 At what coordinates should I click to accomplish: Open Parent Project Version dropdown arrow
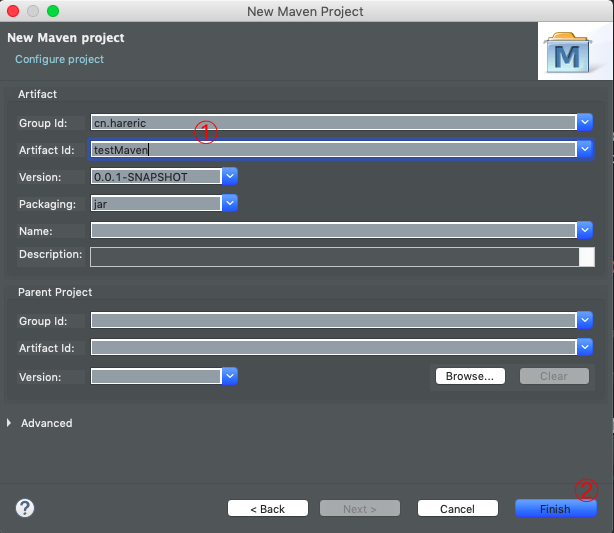click(x=230, y=376)
